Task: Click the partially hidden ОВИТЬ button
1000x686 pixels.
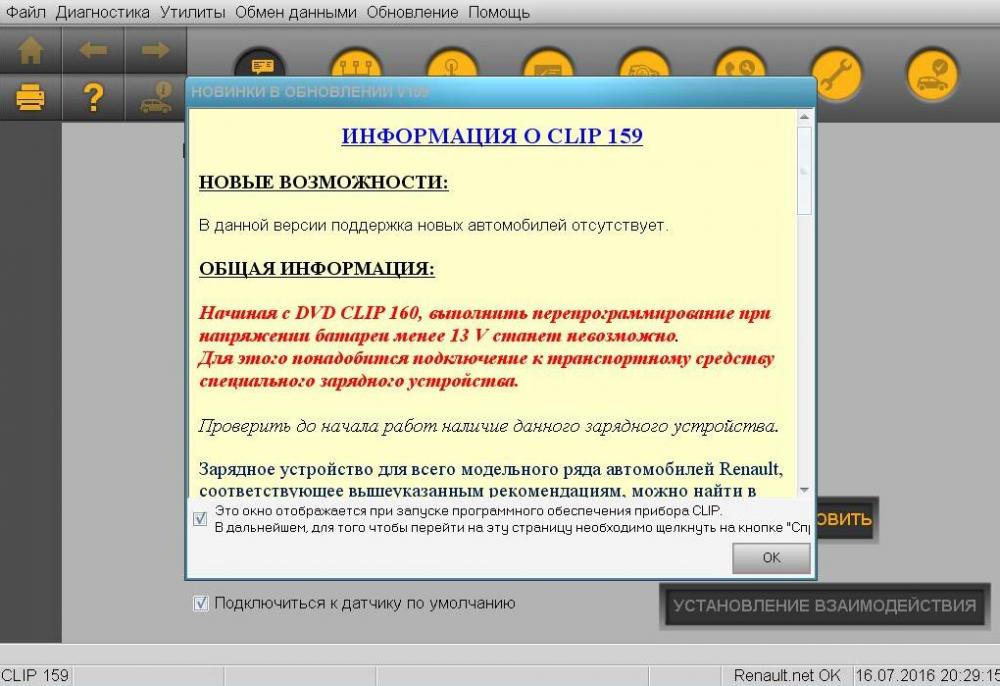Action: click(x=846, y=519)
